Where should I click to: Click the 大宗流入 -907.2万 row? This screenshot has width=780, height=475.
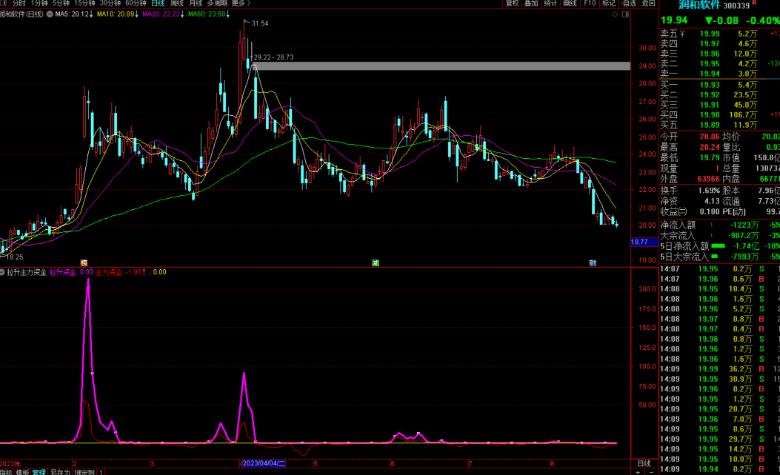click(x=719, y=236)
